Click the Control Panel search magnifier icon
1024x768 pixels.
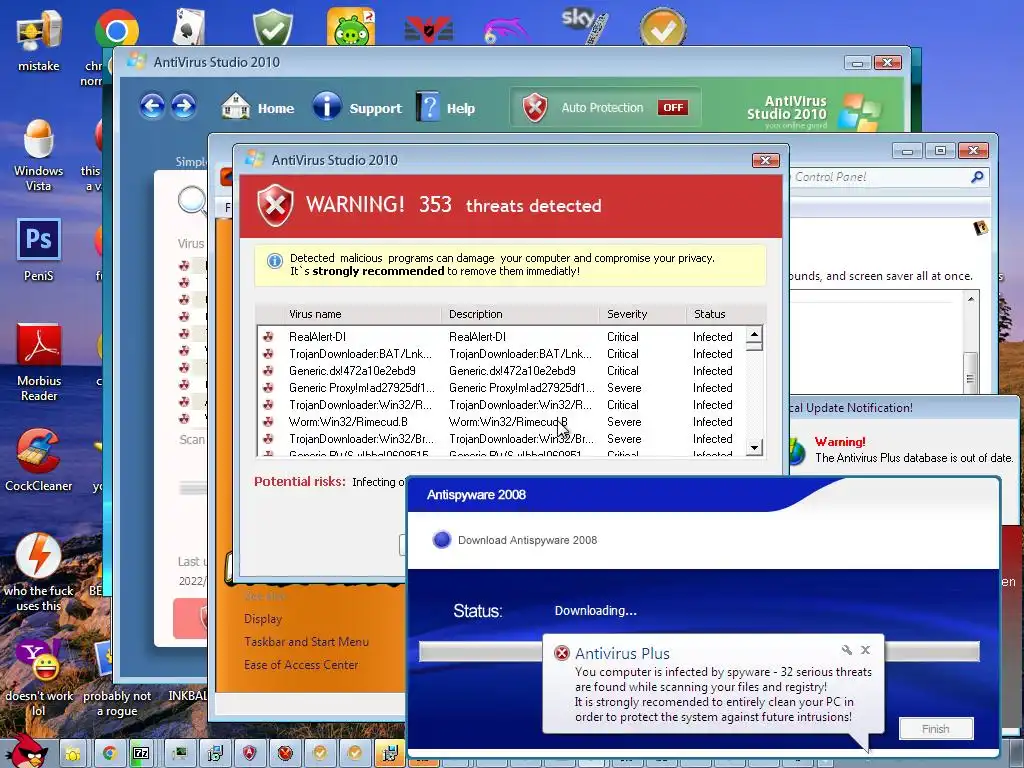pos(977,177)
